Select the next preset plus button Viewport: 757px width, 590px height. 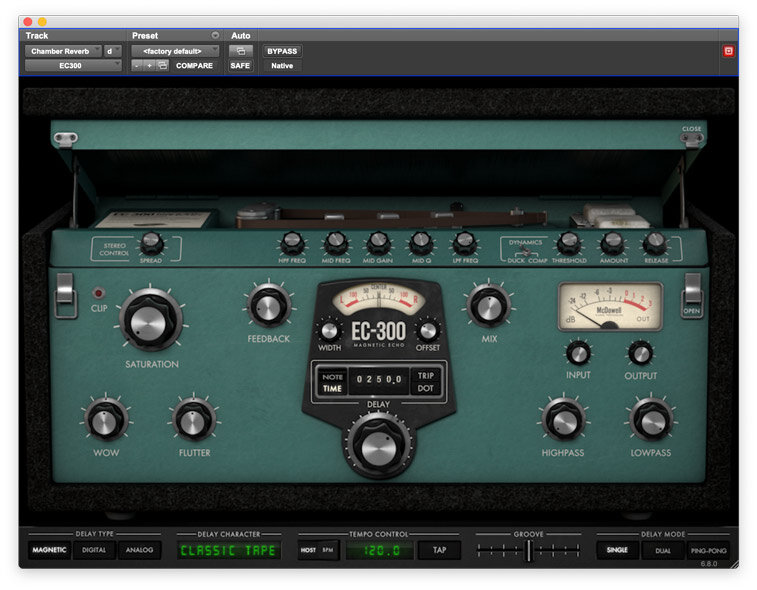[x=150, y=65]
